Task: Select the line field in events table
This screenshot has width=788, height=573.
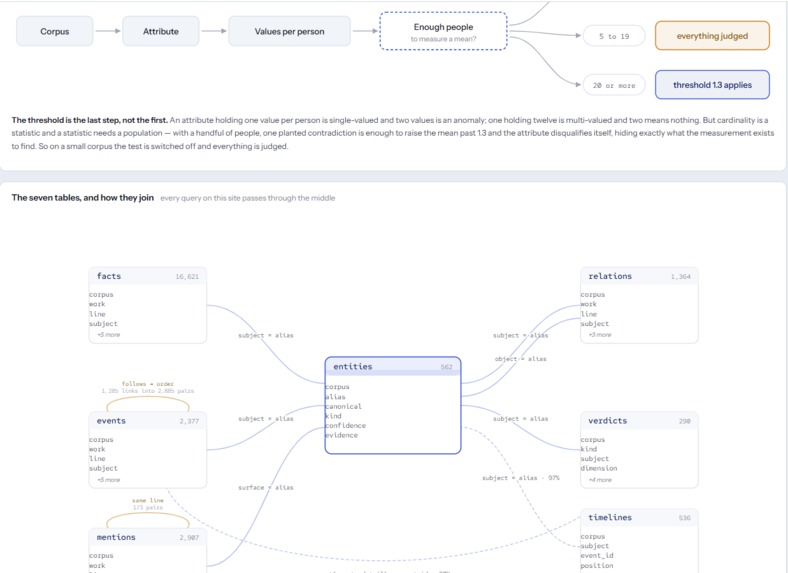Action: click(97, 458)
